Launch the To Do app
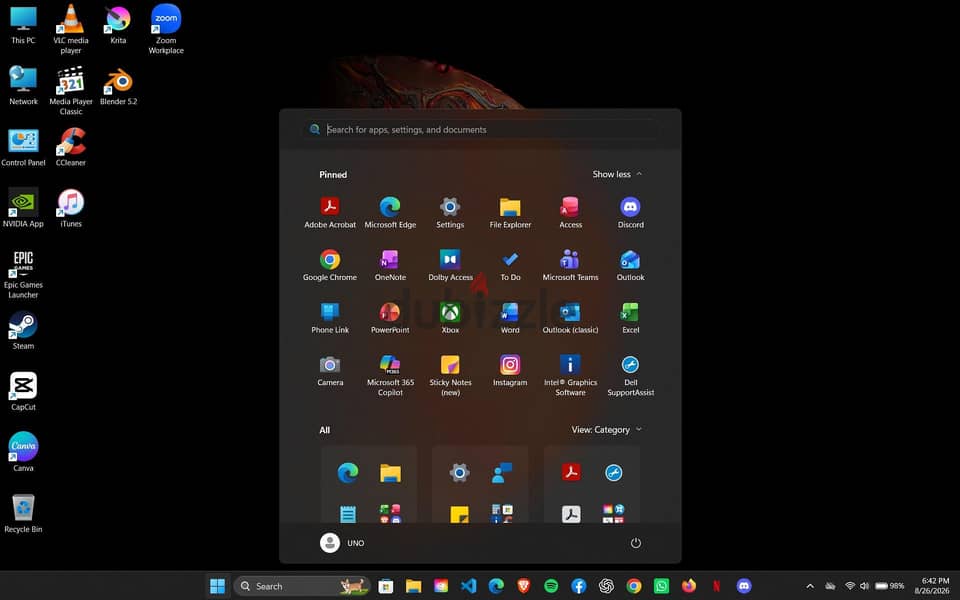Image resolution: width=960 pixels, height=600 pixels. click(x=510, y=265)
